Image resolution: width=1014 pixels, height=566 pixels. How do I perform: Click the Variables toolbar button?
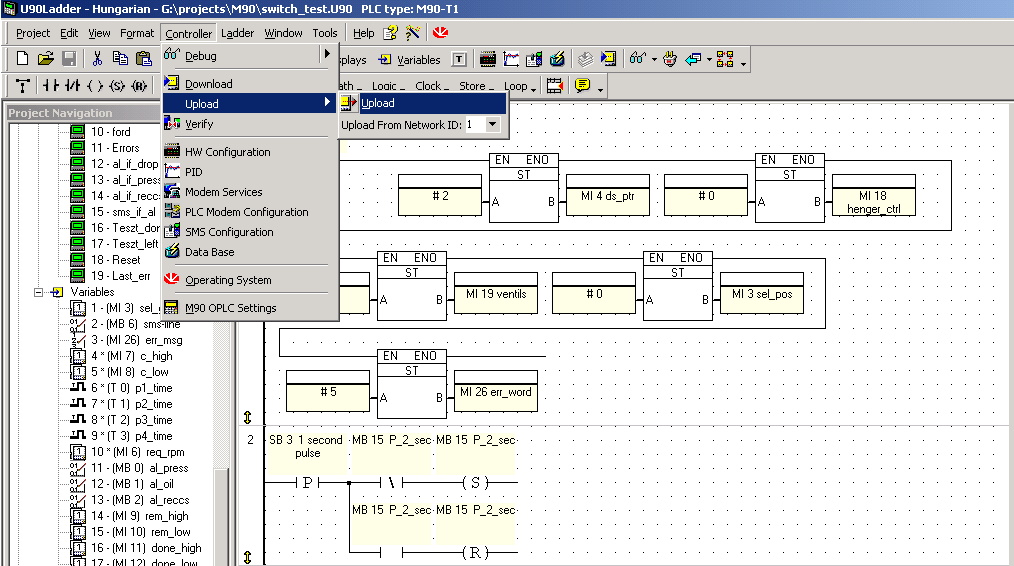point(409,60)
